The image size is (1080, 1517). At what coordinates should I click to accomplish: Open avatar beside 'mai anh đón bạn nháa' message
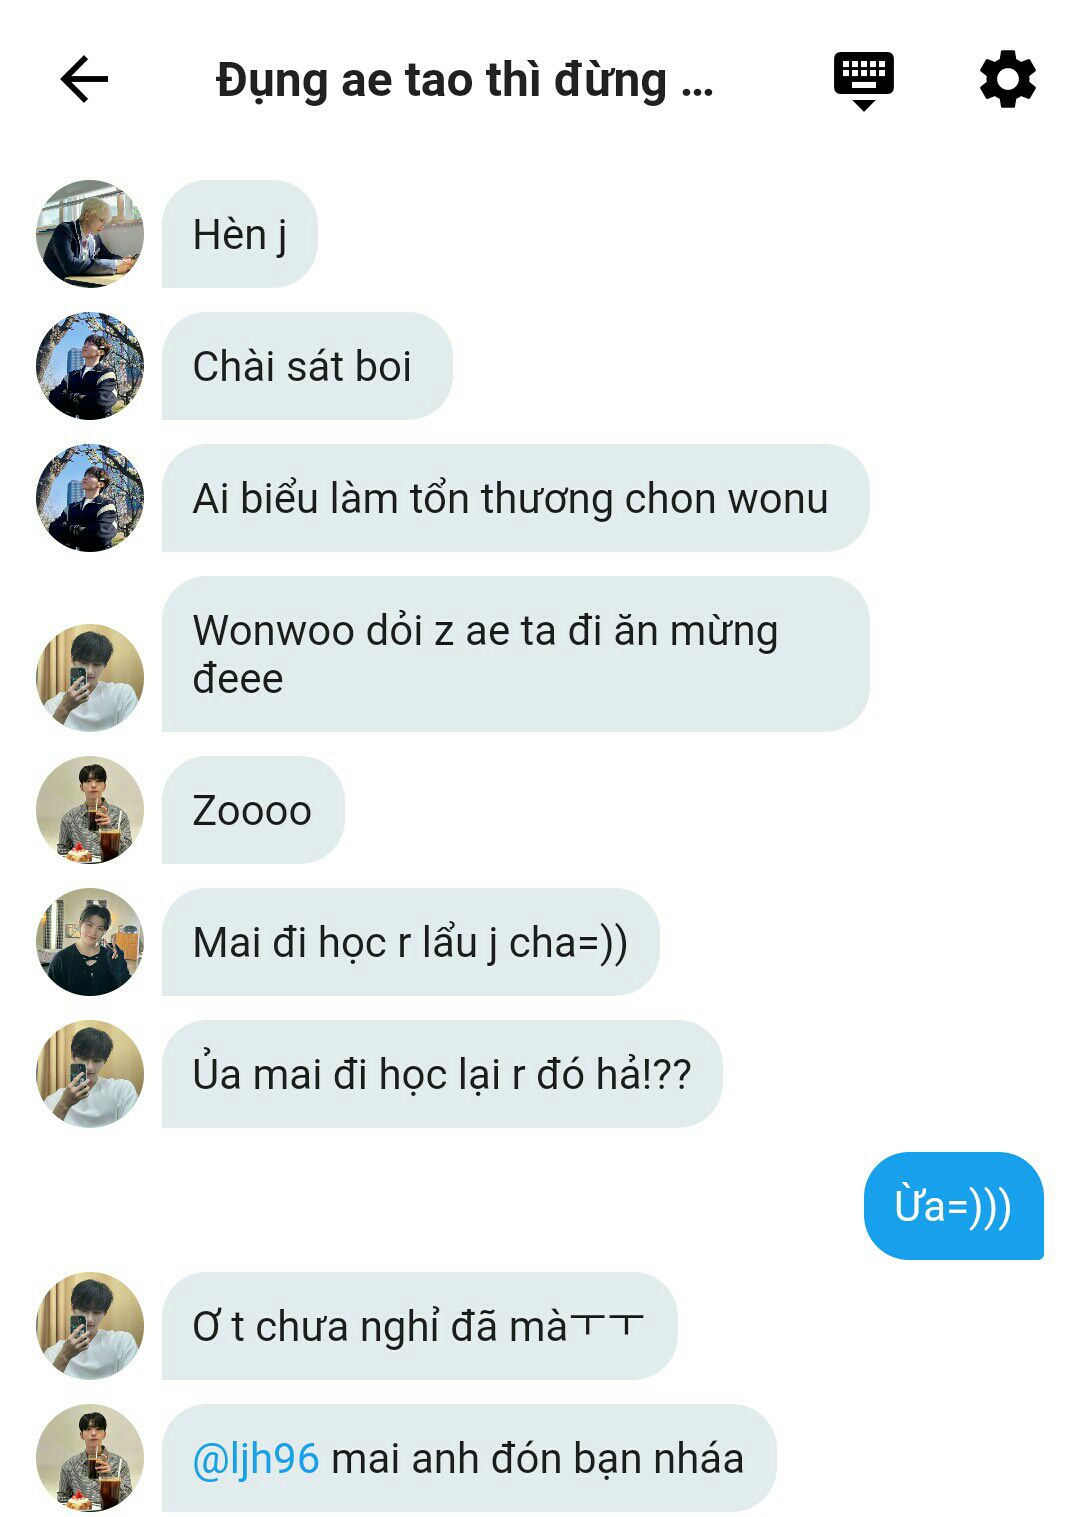90,1458
